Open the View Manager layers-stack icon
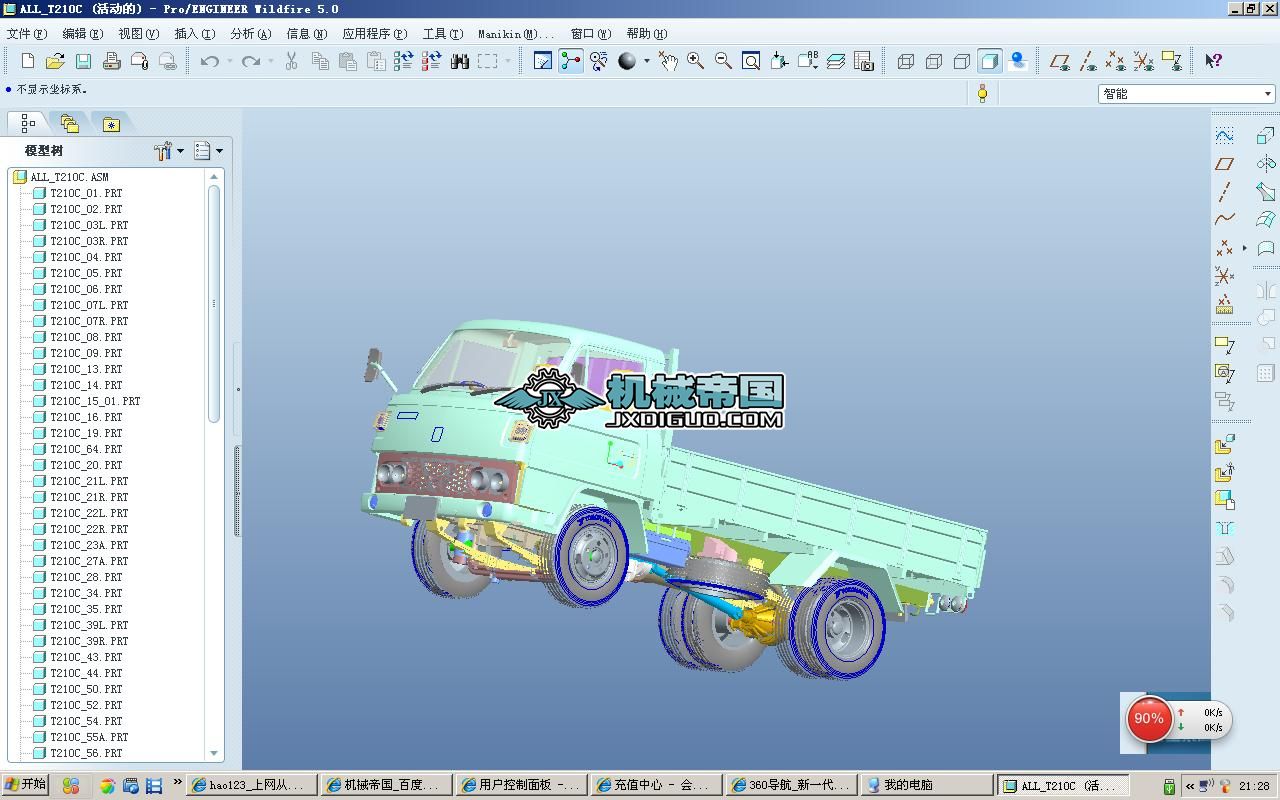 tap(836, 61)
